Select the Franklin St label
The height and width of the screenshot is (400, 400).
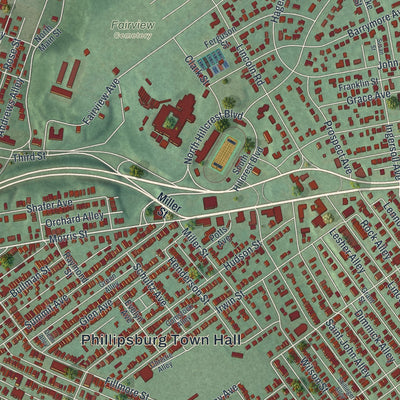[x=358, y=84]
